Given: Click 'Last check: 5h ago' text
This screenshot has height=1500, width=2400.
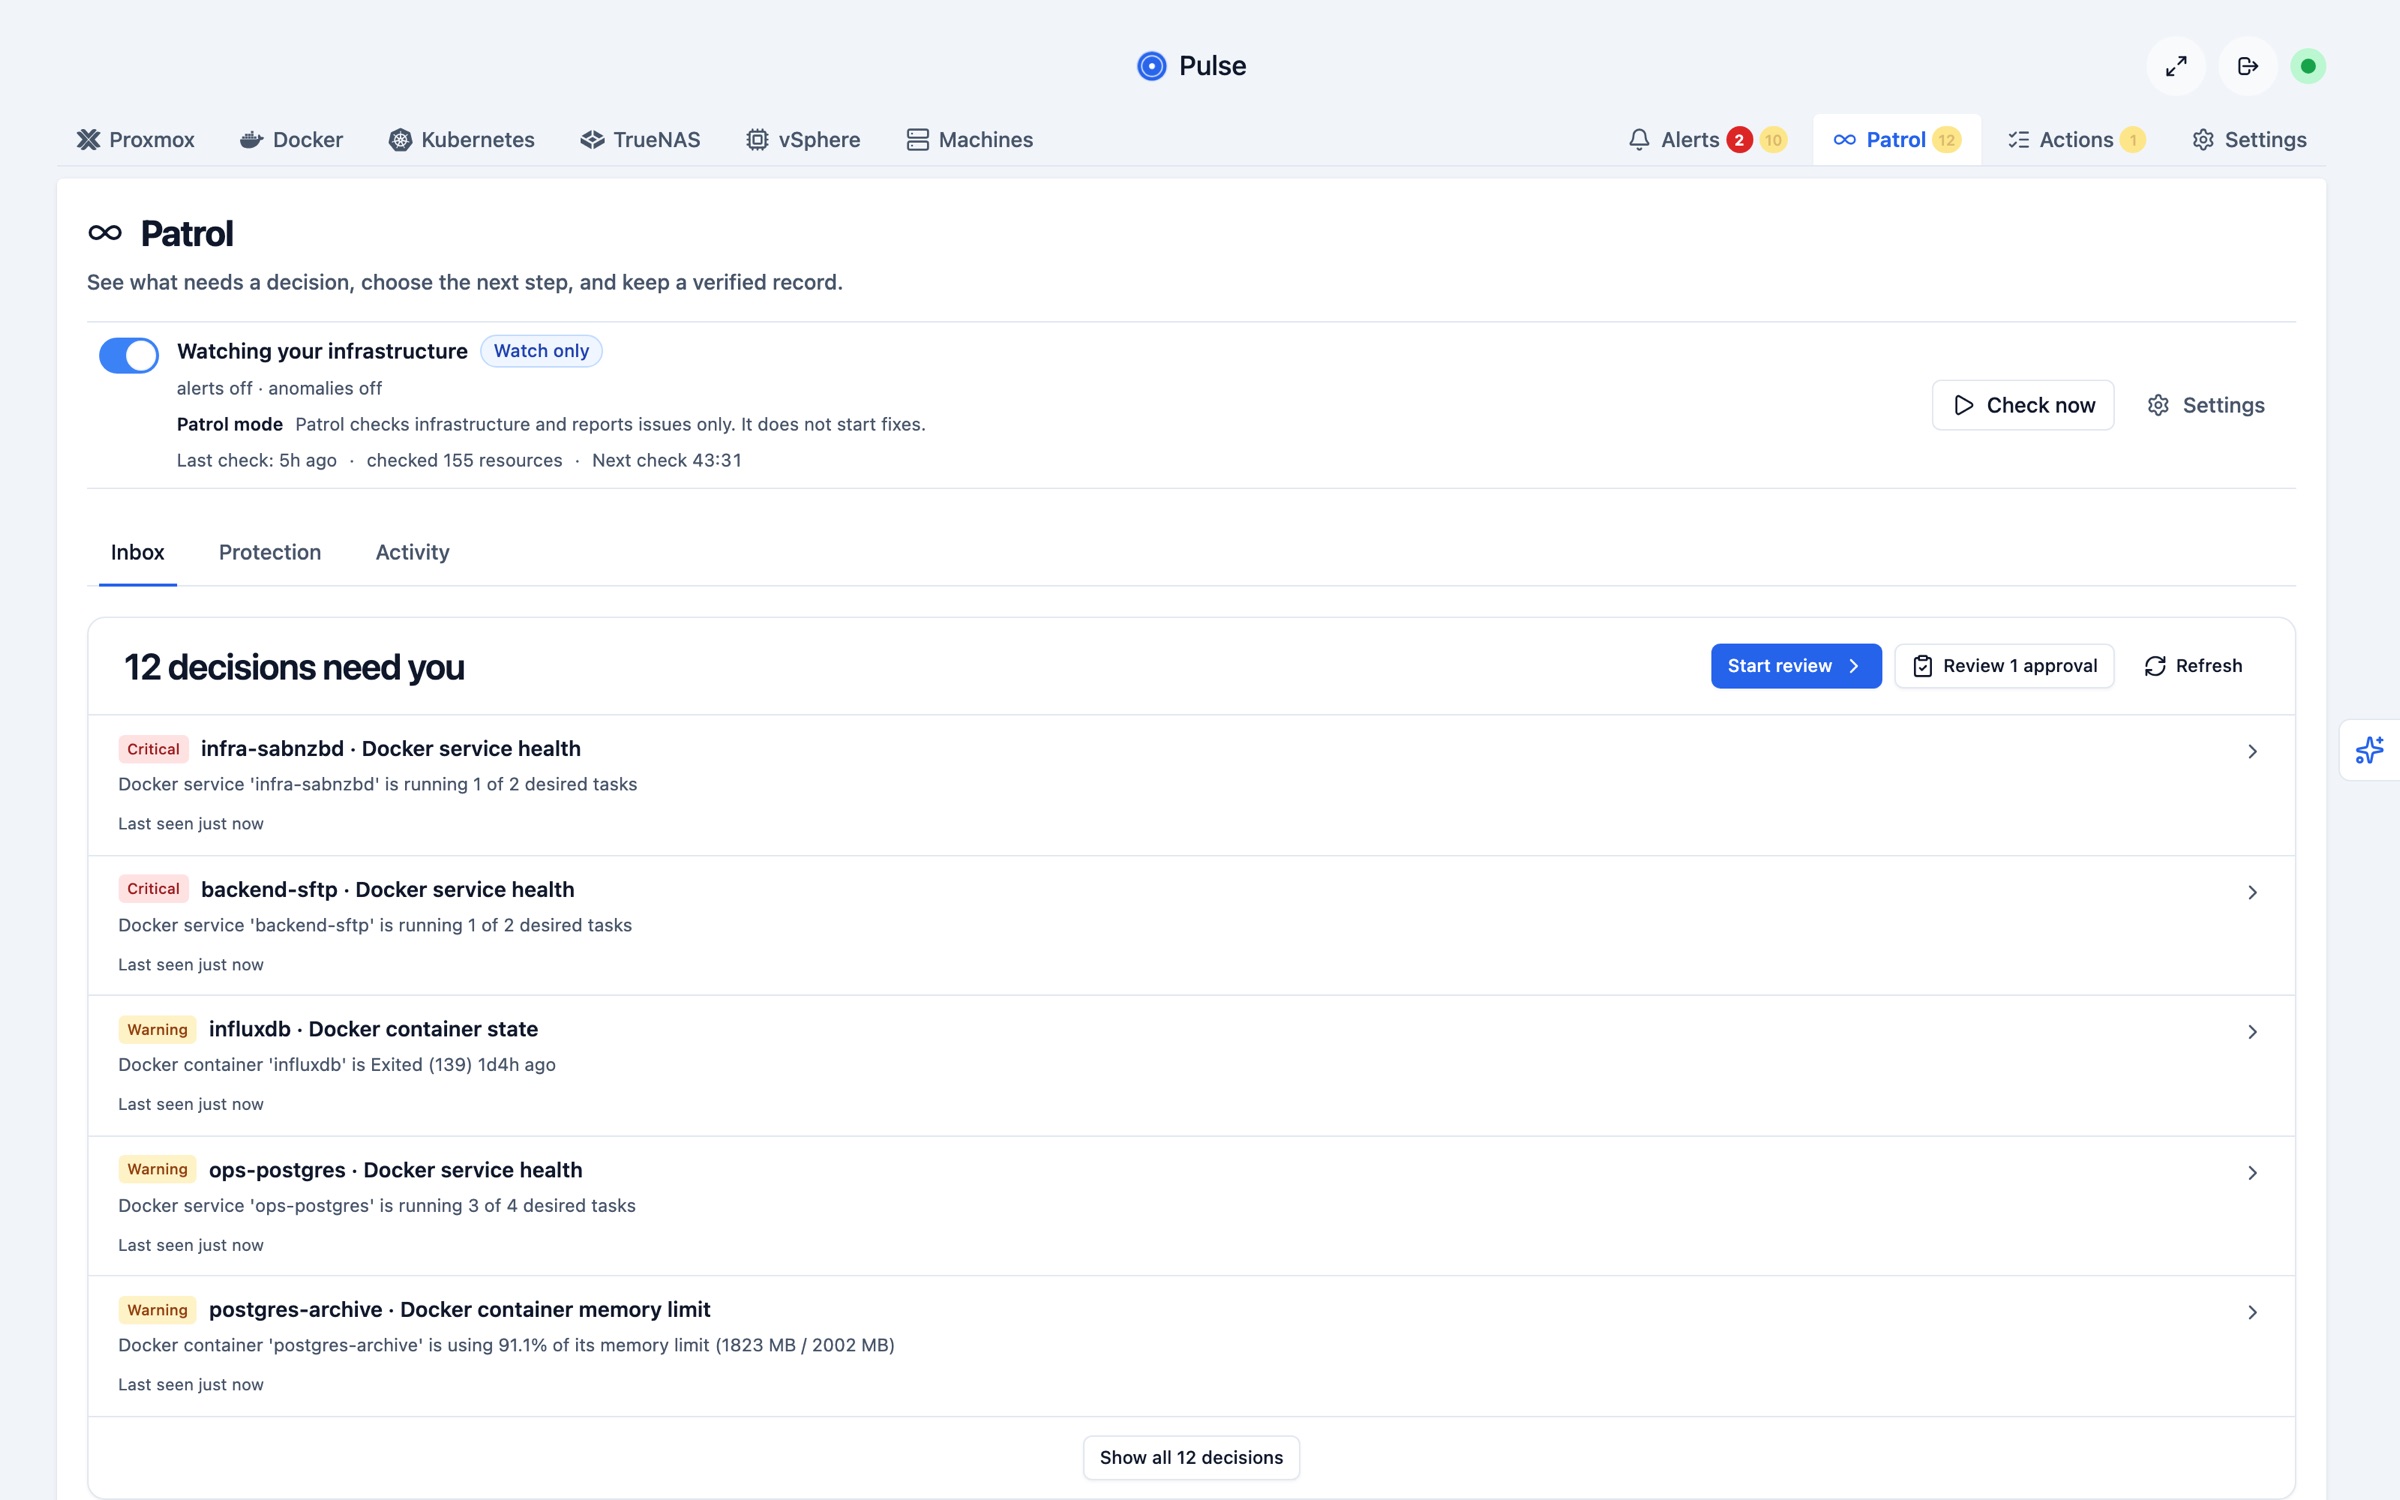Looking at the screenshot, I should [x=257, y=461].
